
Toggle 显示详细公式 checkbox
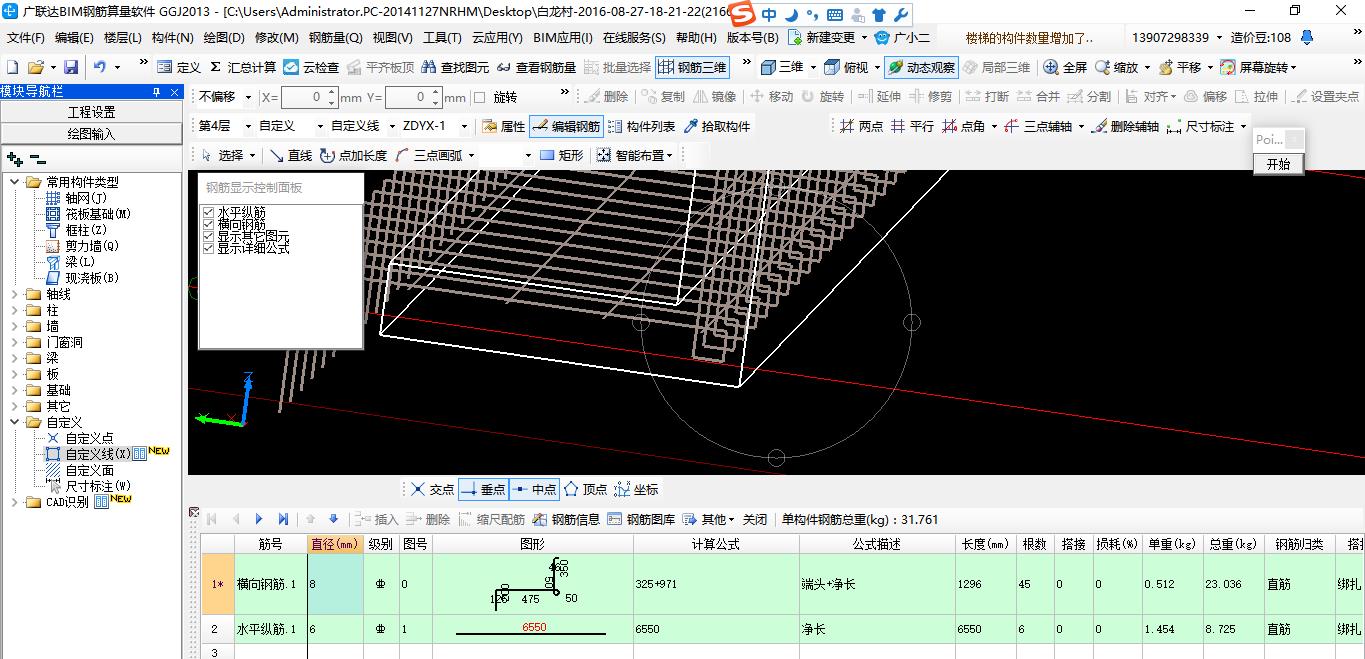pyautogui.click(x=208, y=248)
